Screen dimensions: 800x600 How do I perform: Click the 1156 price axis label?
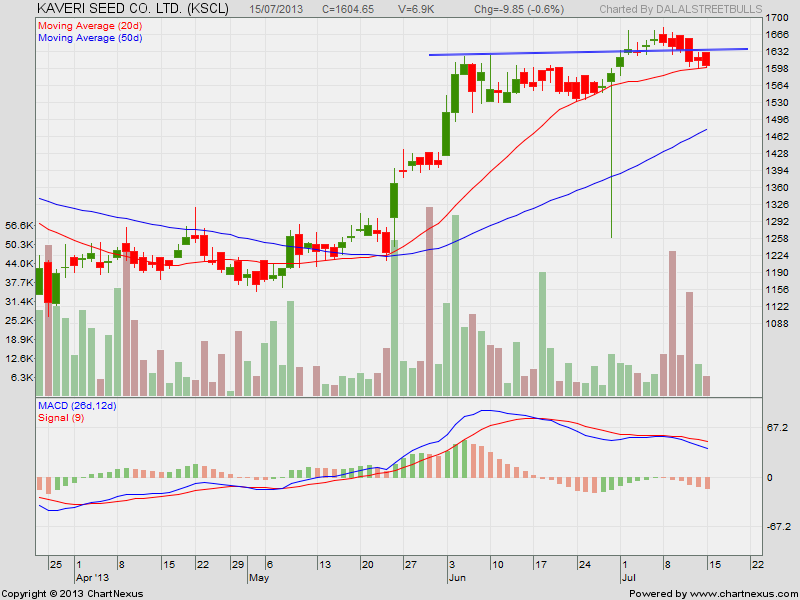click(x=777, y=289)
